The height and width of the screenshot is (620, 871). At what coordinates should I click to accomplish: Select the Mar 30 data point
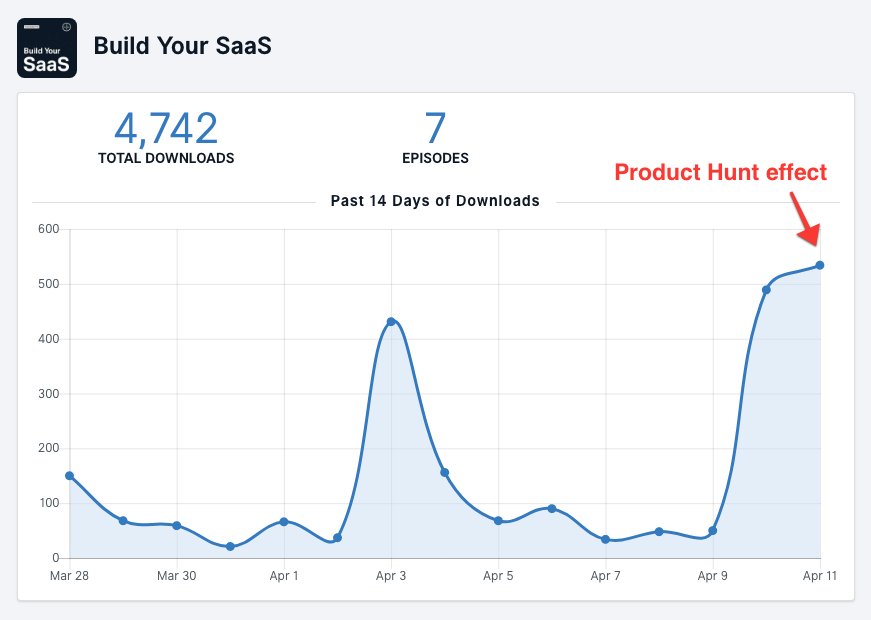tap(177, 525)
